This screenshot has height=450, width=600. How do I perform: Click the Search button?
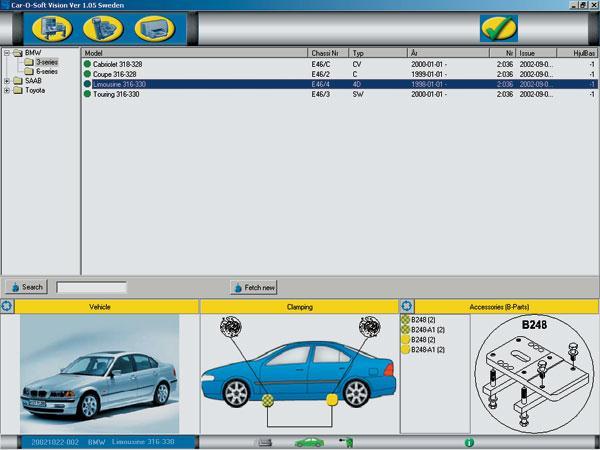pyautogui.click(x=26, y=287)
